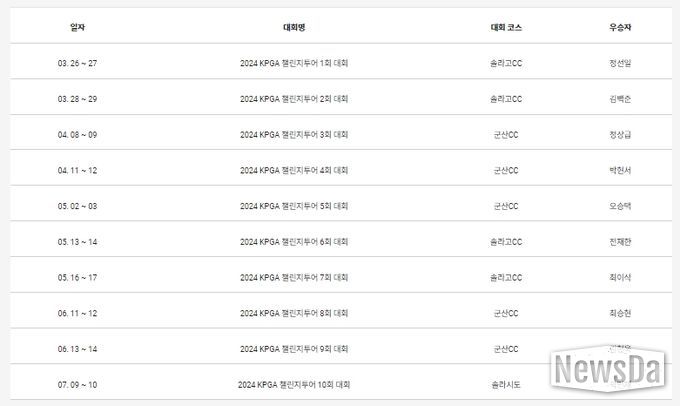
Task: Select the 07. 09 ~ 10 date cell
Action: pyautogui.click(x=77, y=385)
